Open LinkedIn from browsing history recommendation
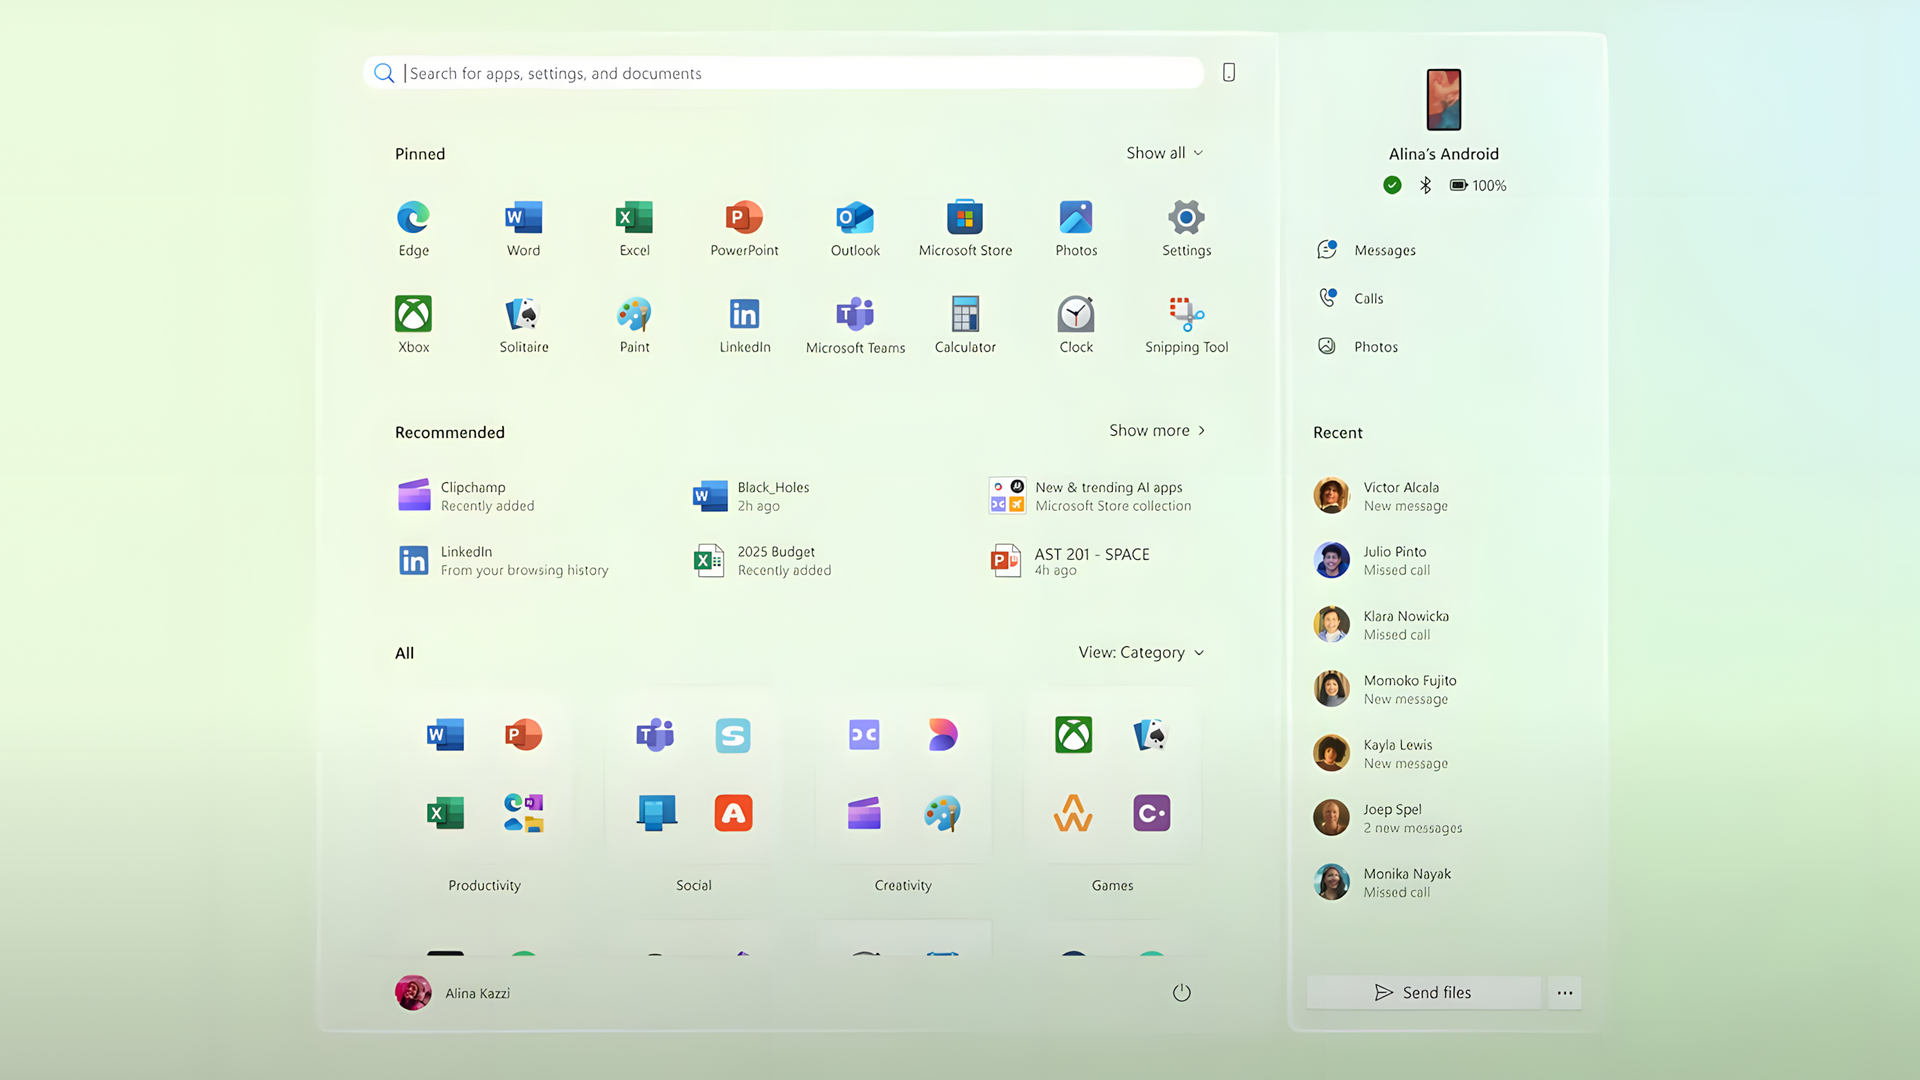 coord(503,560)
